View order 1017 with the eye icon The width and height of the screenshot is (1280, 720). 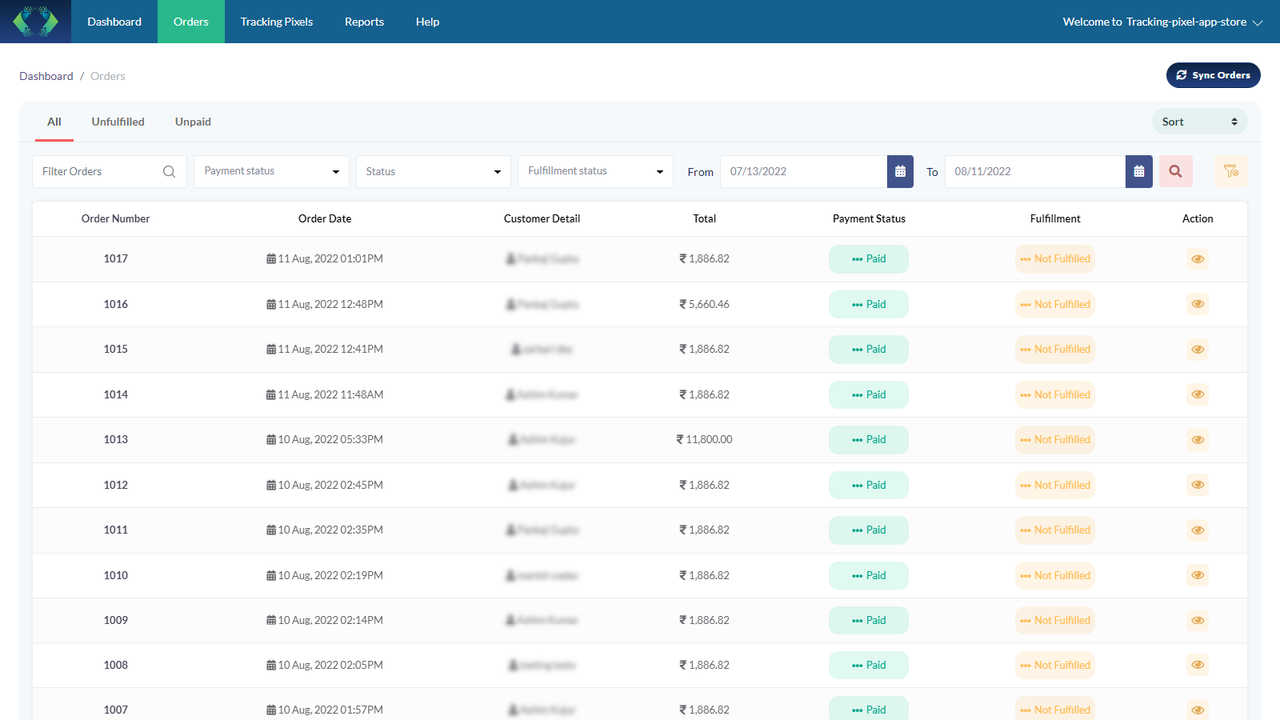click(x=1197, y=259)
